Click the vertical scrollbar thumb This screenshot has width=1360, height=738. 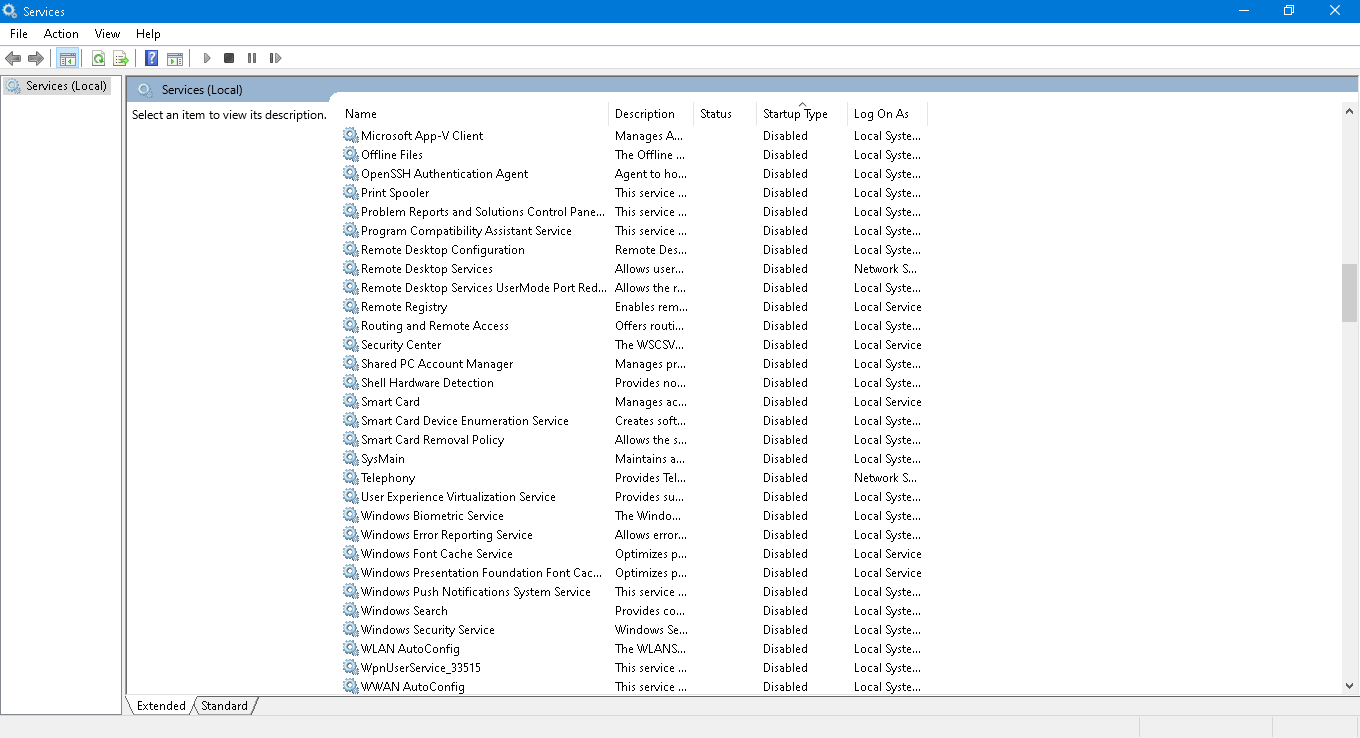1350,293
